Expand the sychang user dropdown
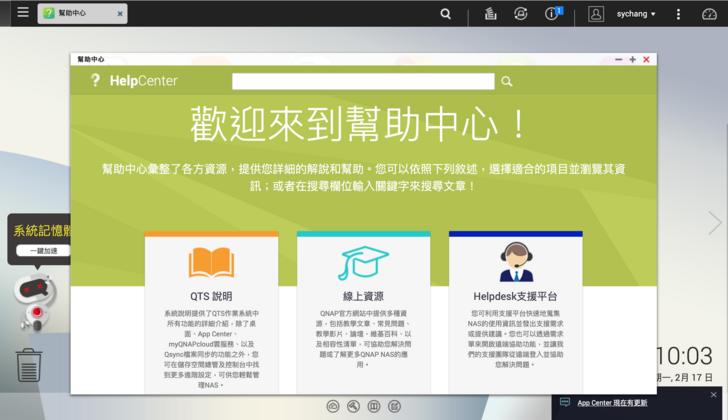The width and height of the screenshot is (728, 420). pos(636,14)
